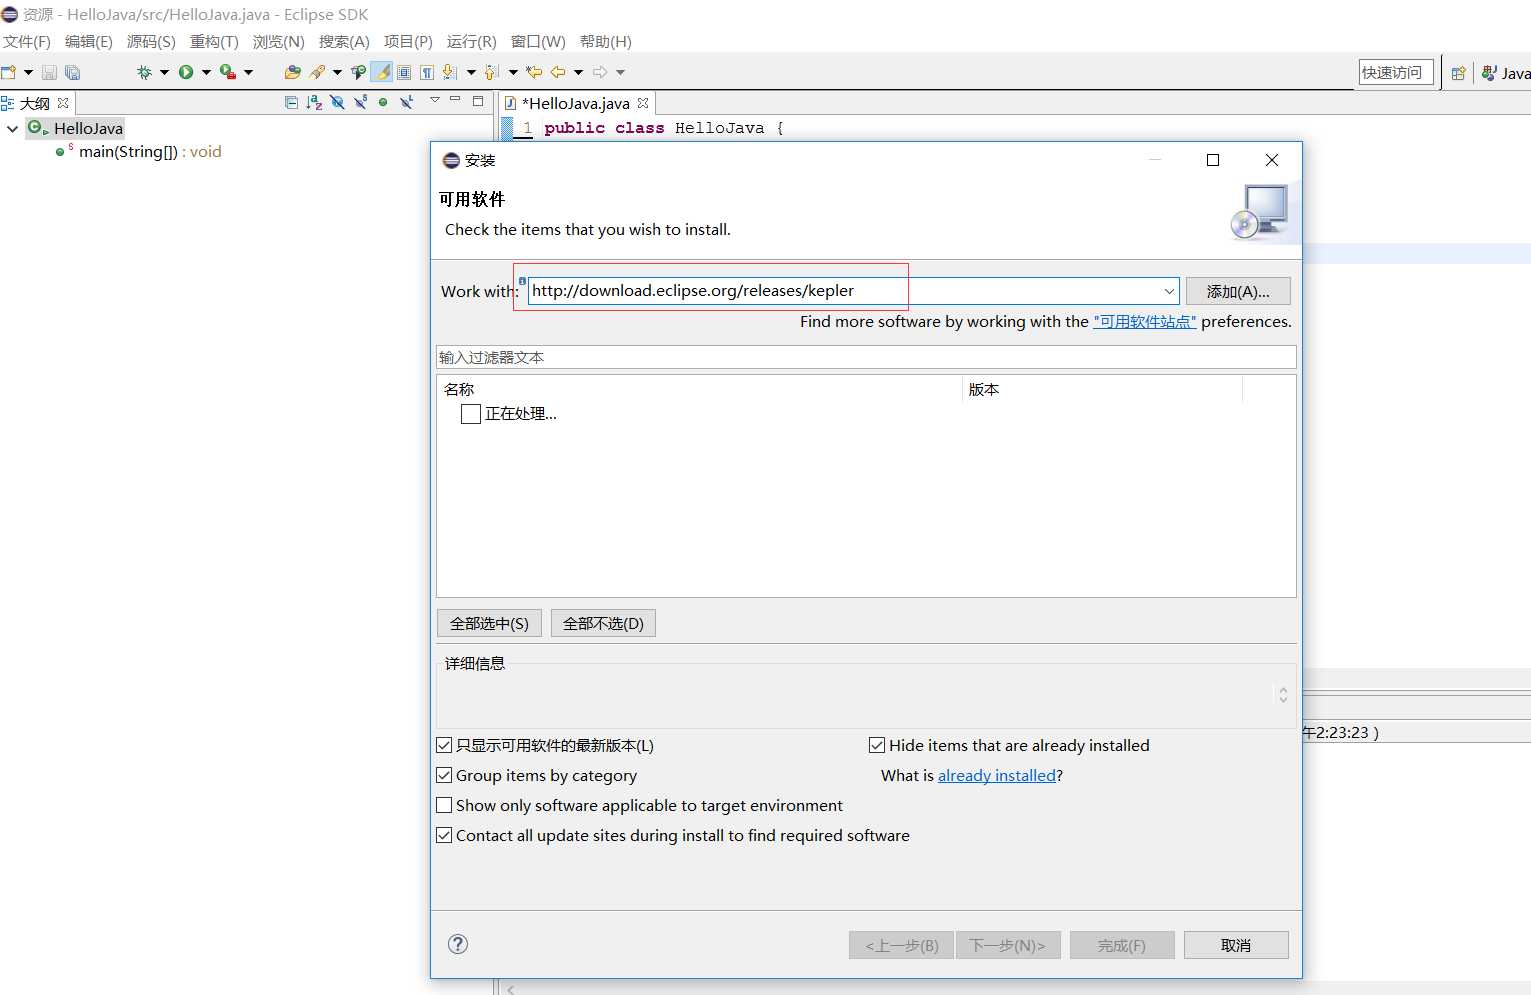Open the outline panel View Menu triangle
The width and height of the screenshot is (1531, 995).
pyautogui.click(x=435, y=100)
